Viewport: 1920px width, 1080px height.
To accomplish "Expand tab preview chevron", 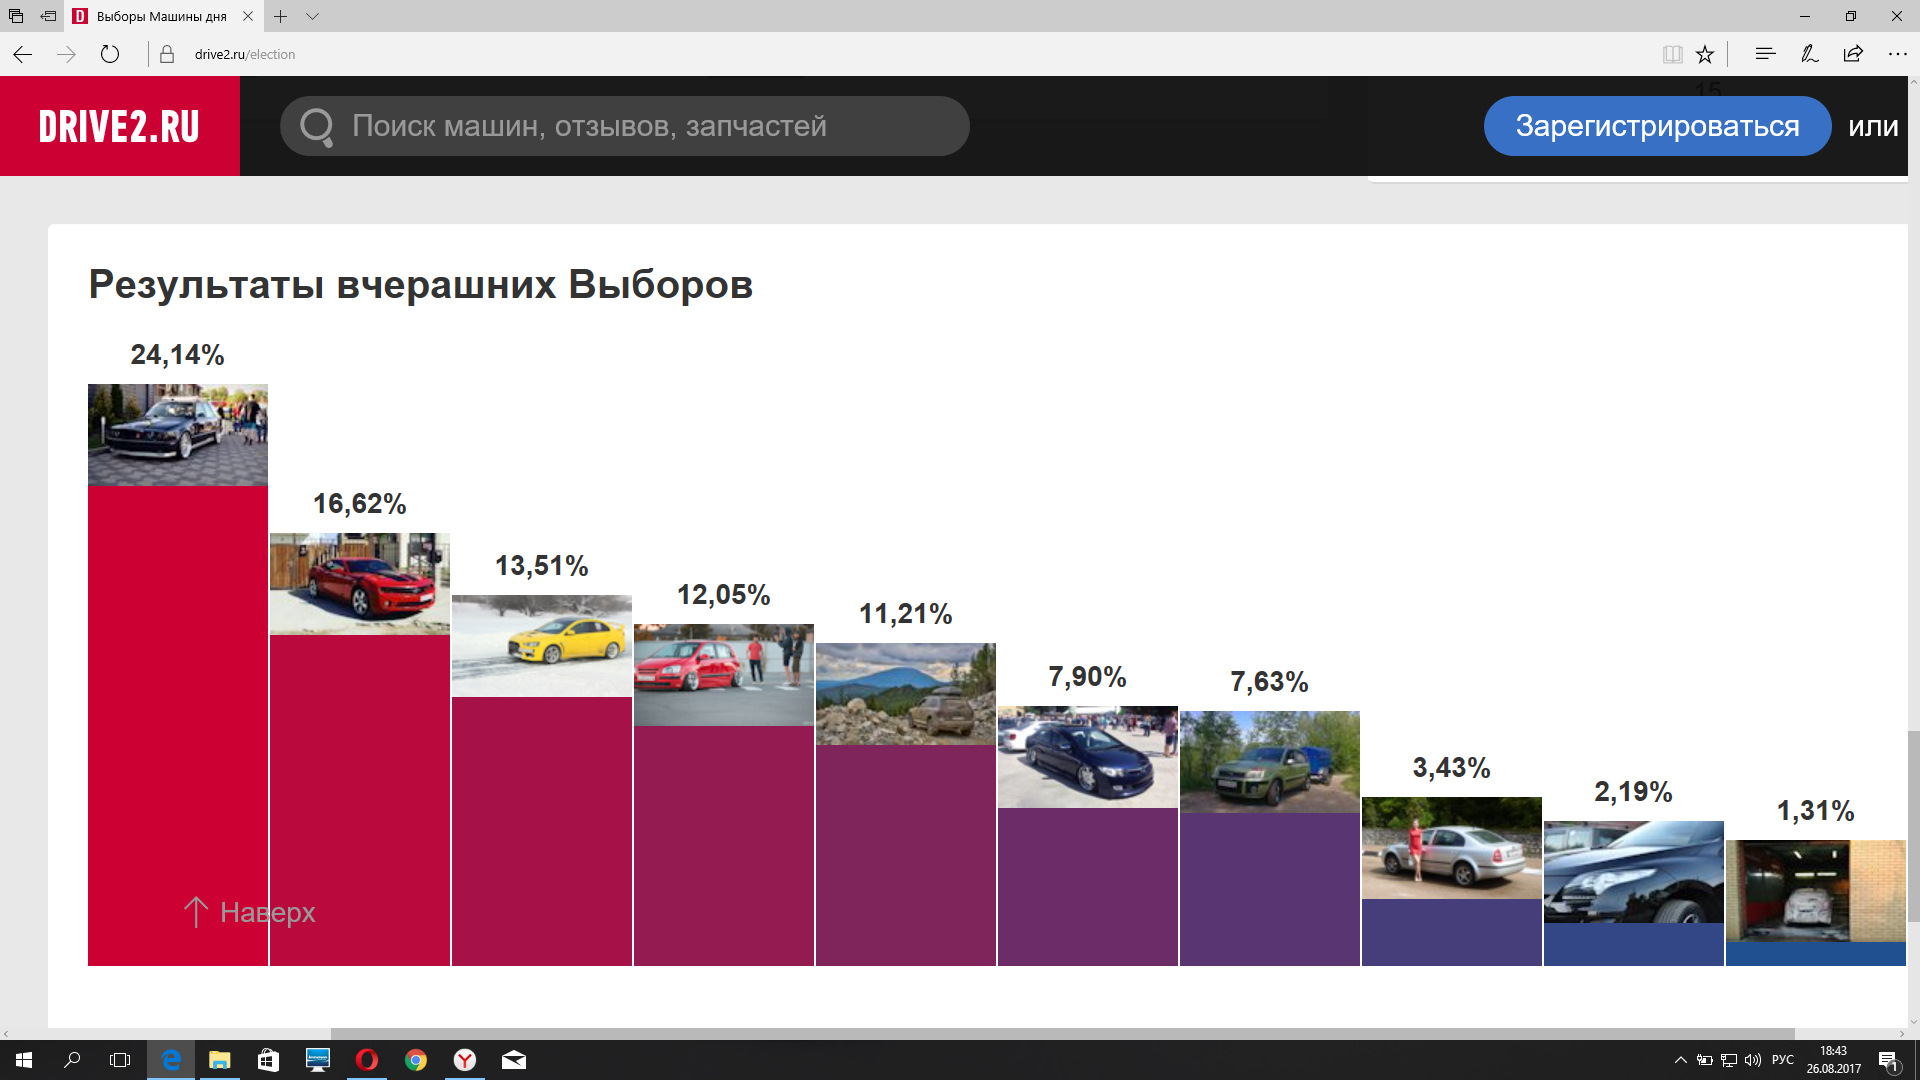I will tap(312, 16).
